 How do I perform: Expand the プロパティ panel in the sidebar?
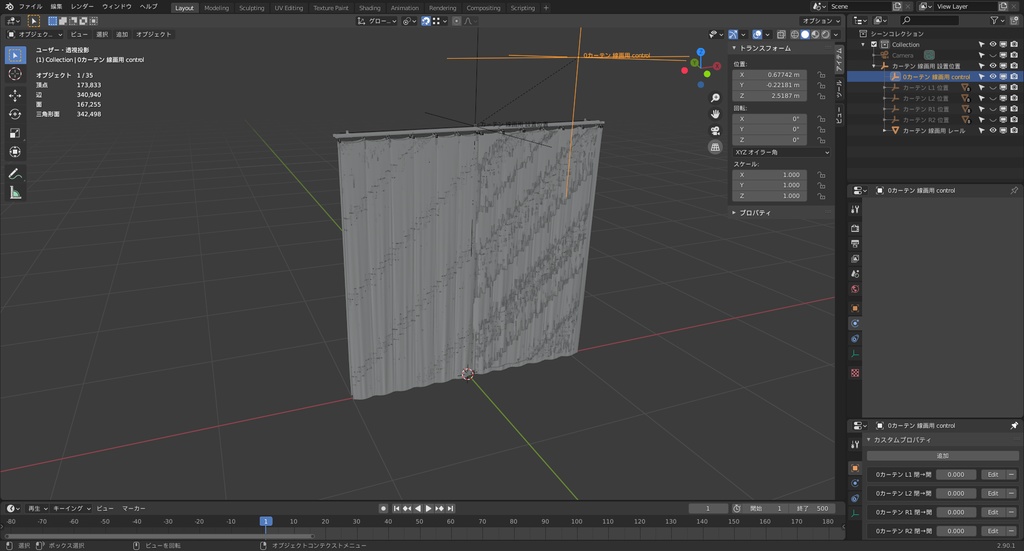click(754, 213)
